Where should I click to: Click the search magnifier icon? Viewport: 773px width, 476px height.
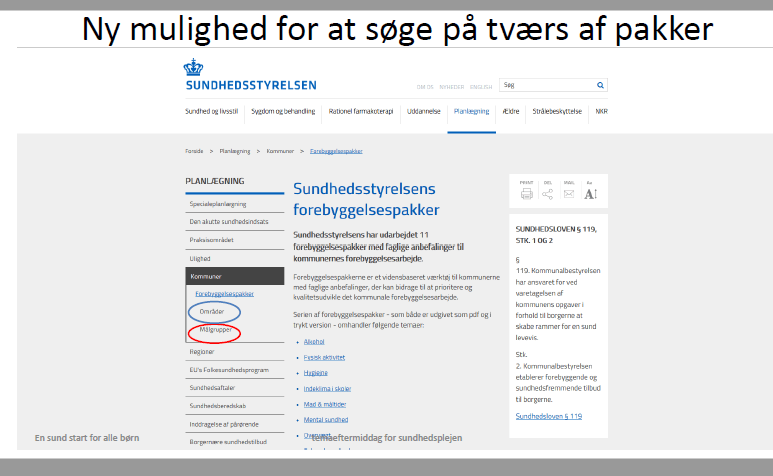tap(600, 85)
